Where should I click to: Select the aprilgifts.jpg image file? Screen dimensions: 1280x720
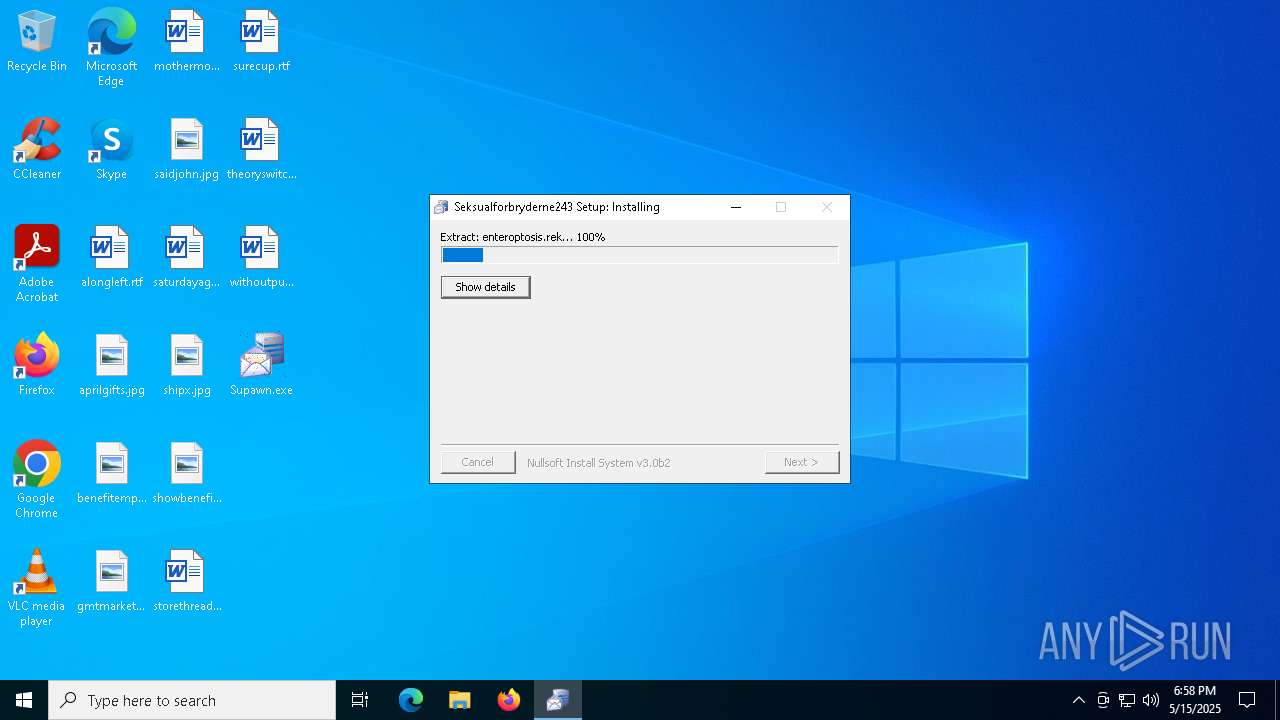click(x=111, y=366)
